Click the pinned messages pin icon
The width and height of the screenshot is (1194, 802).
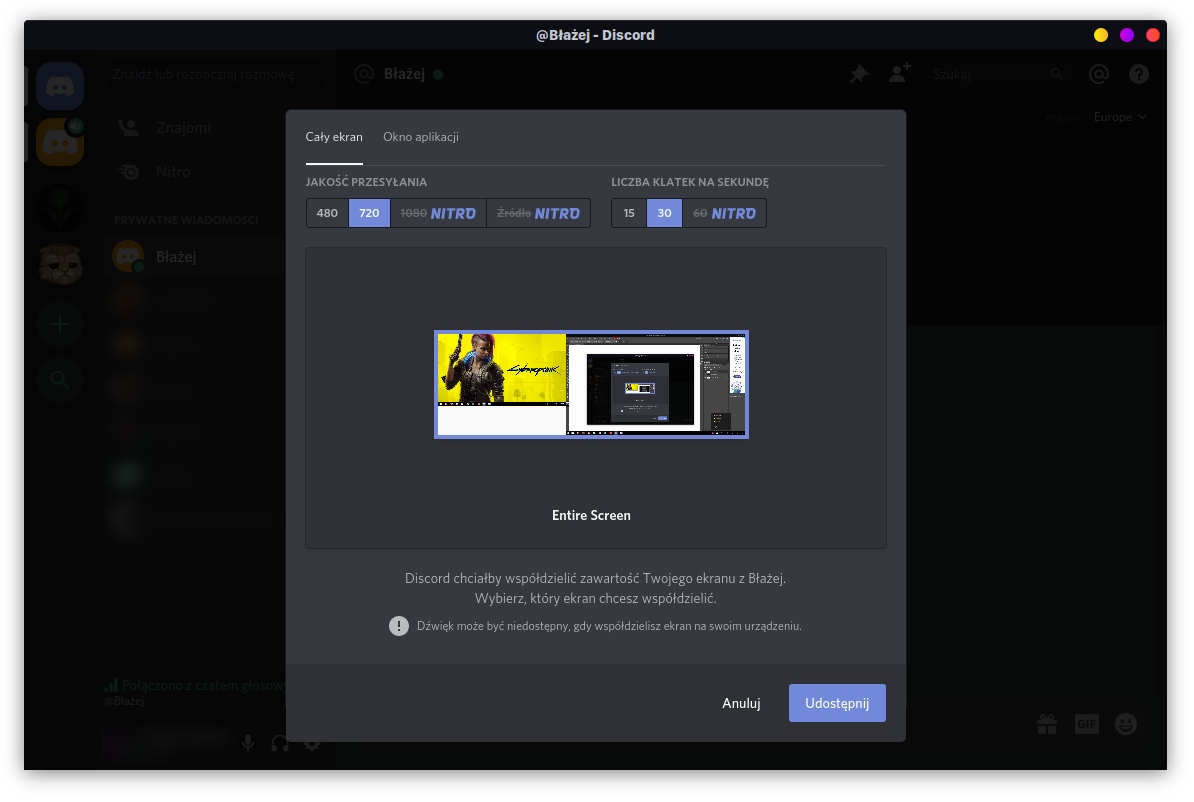click(859, 74)
